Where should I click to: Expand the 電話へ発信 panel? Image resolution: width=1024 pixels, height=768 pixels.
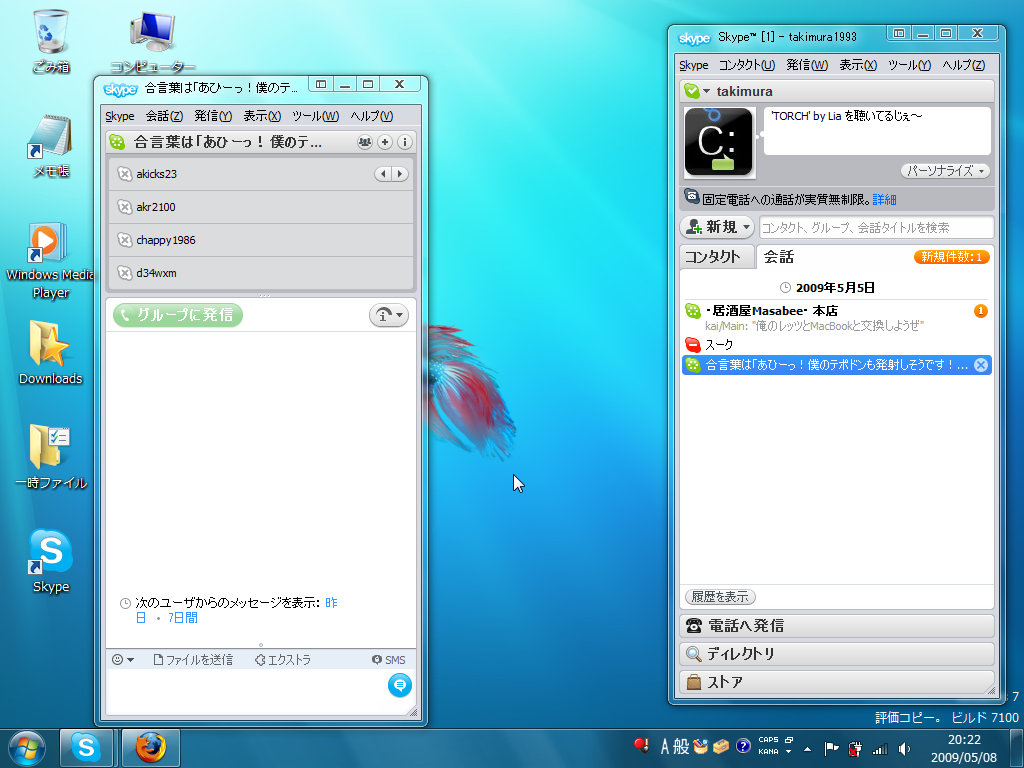[837, 626]
